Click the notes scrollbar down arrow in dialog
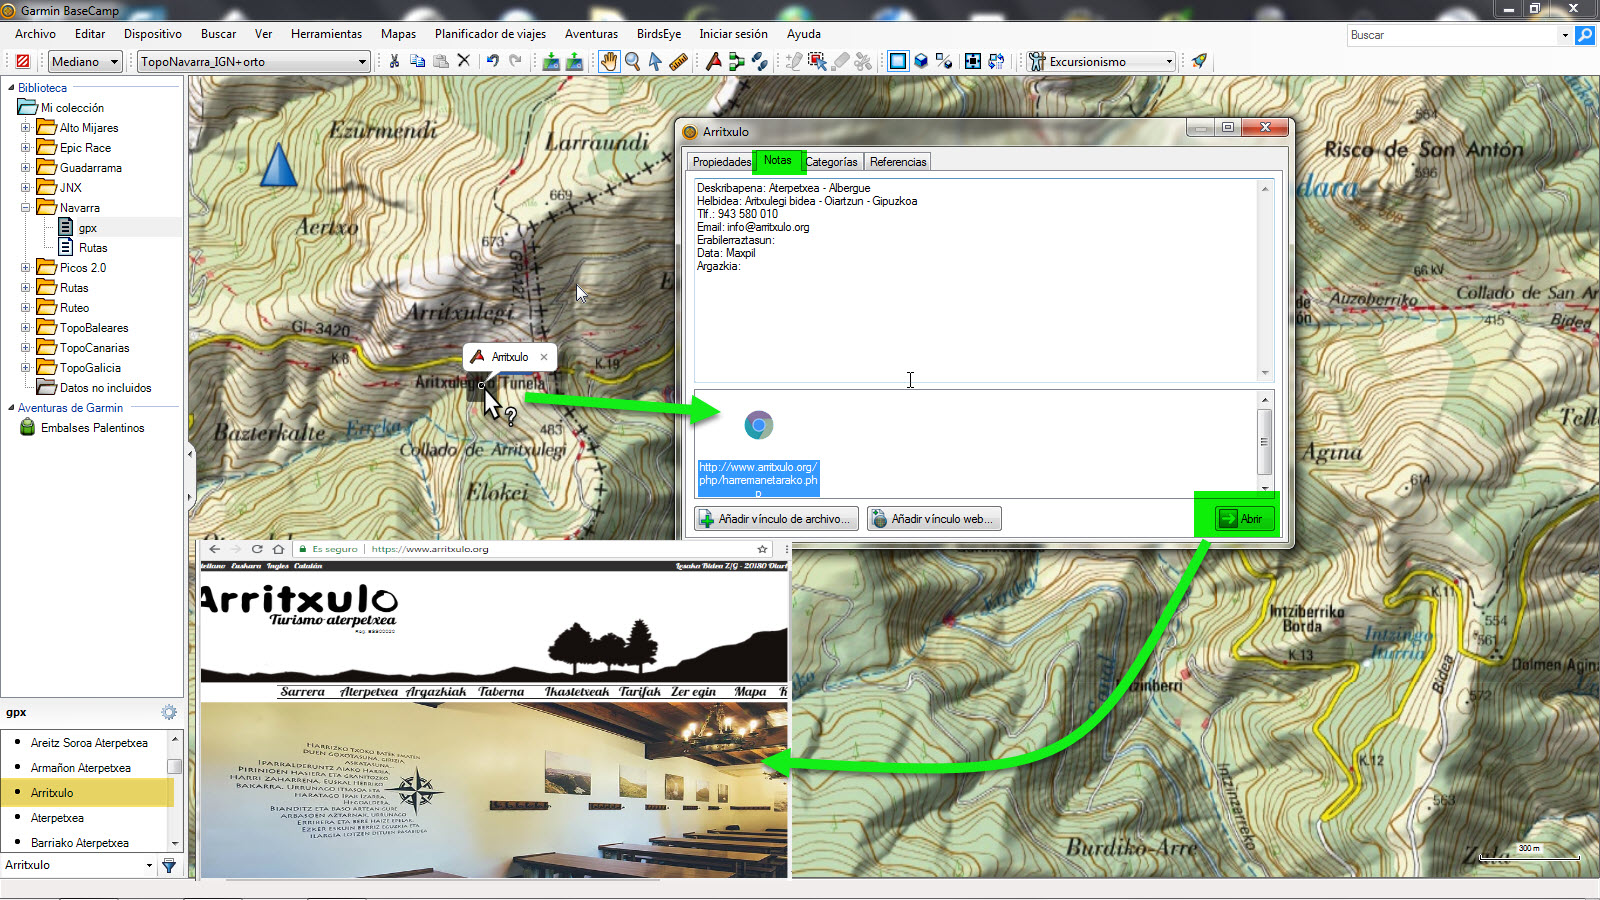Viewport: 1600px width, 900px height. [x=1265, y=372]
